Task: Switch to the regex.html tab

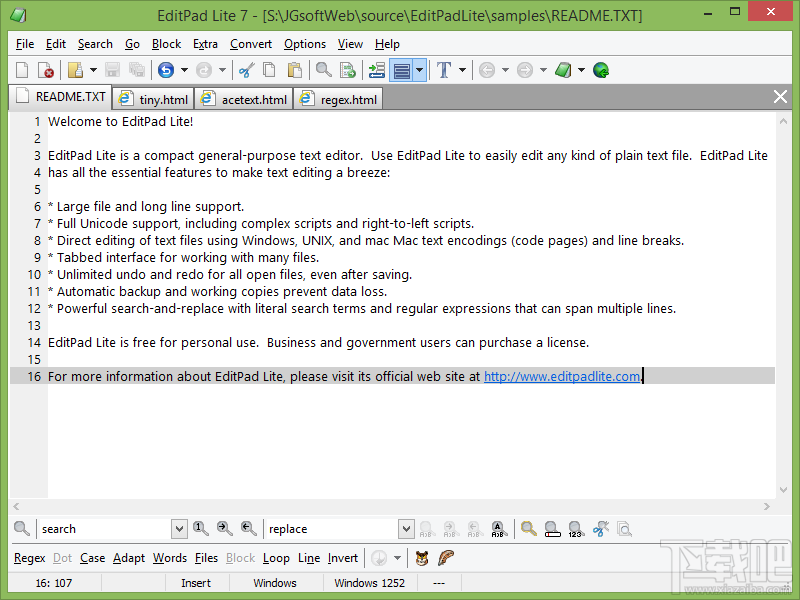Action: (338, 99)
